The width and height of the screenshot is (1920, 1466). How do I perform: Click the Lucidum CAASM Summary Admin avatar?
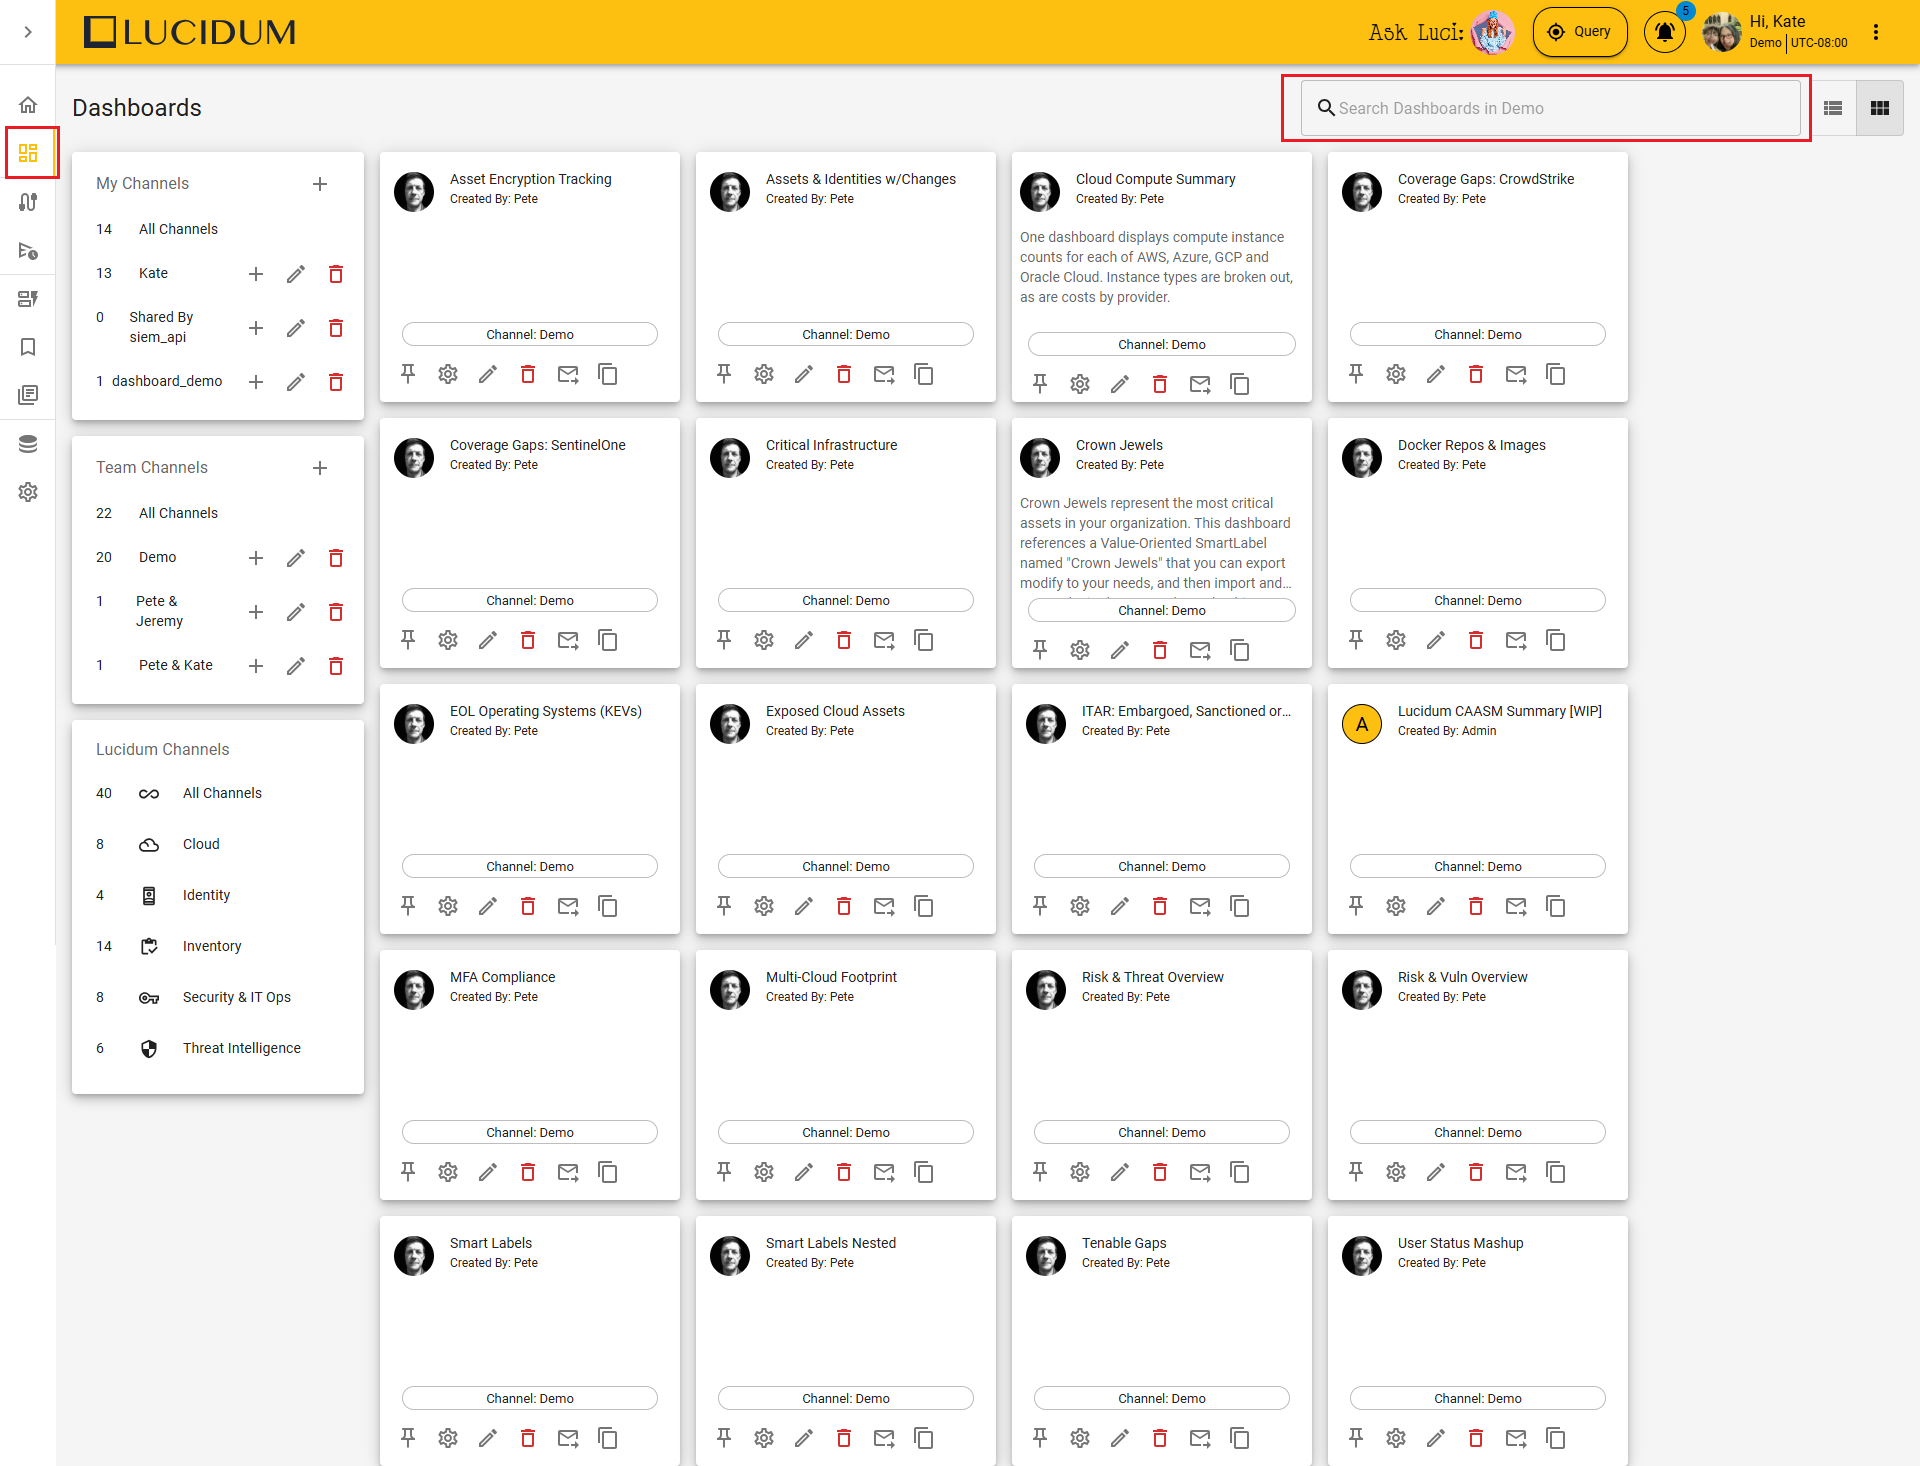1362,724
